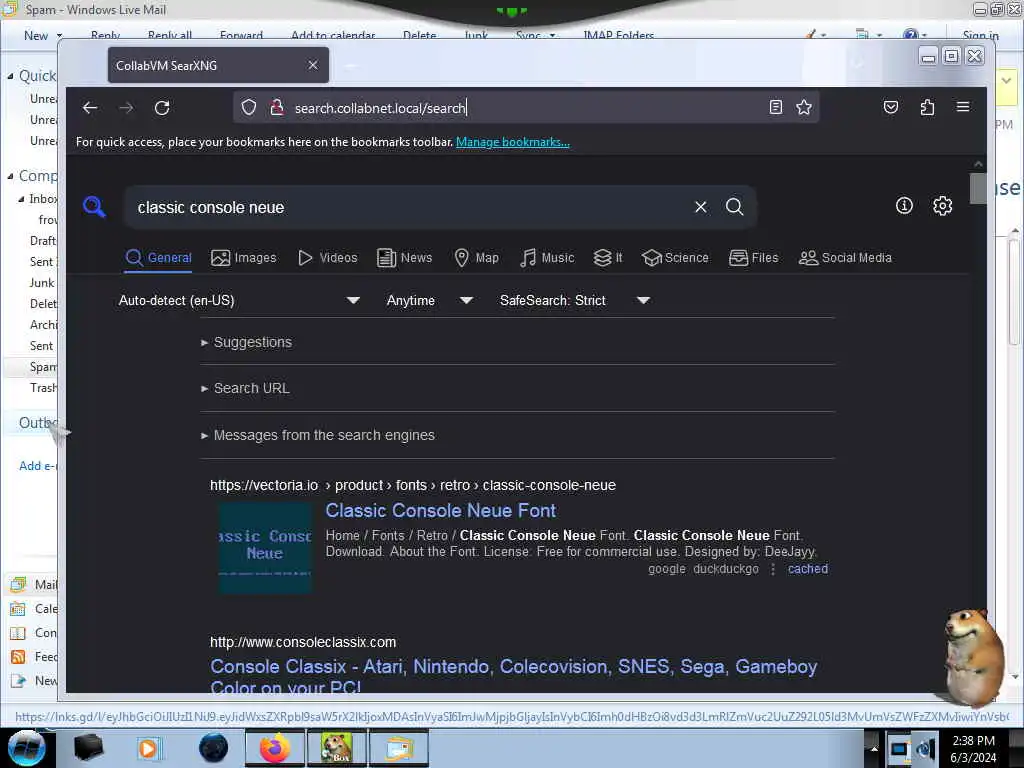Click the consoleclassix.com URL text
This screenshot has height=768, width=1024.
[x=303, y=642]
